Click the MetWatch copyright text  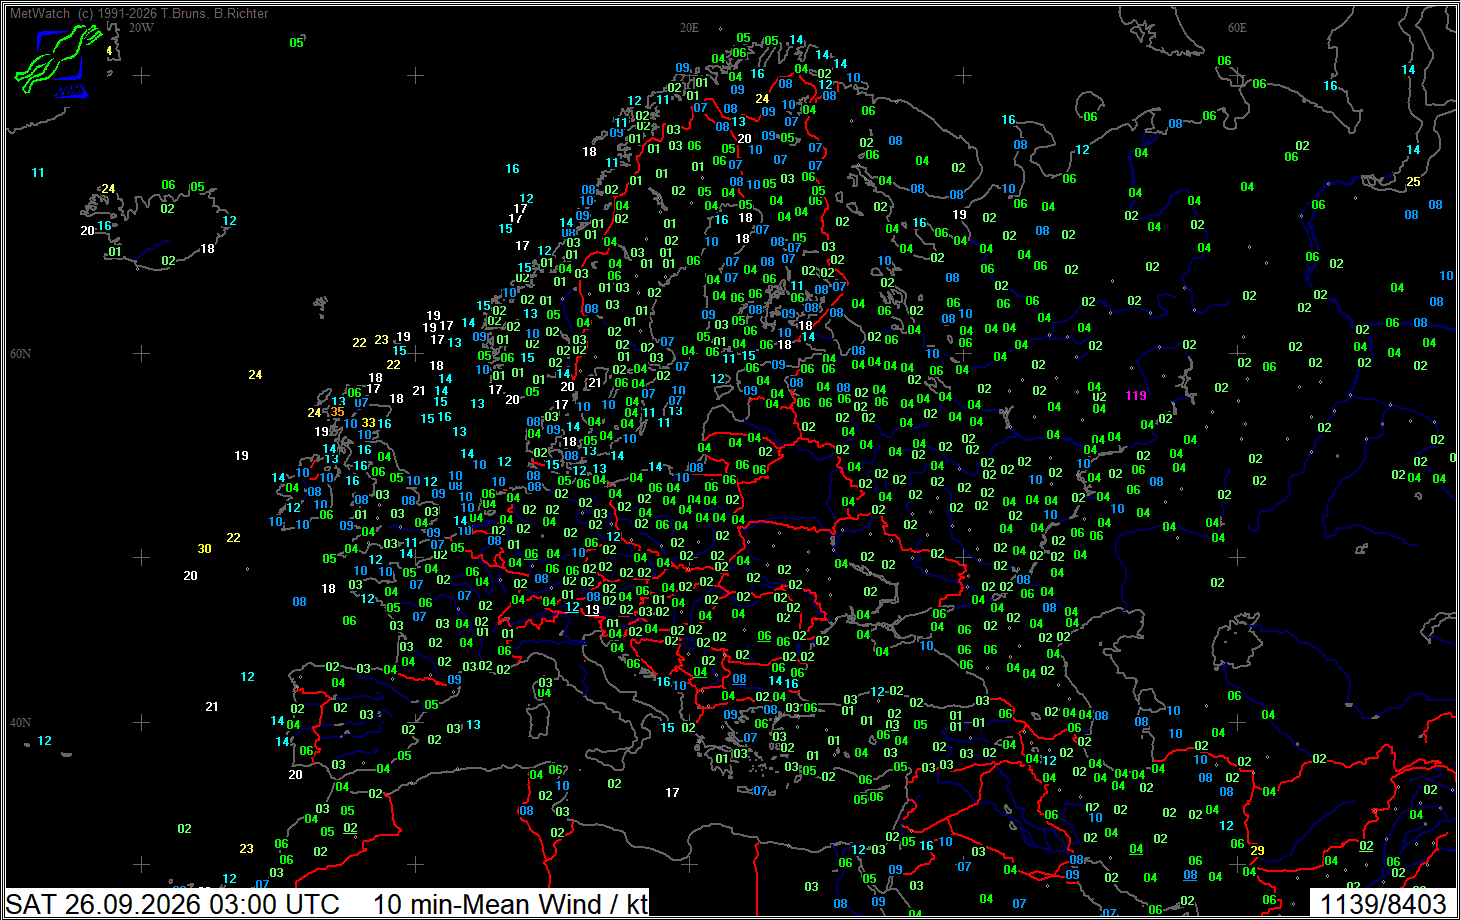139,13
